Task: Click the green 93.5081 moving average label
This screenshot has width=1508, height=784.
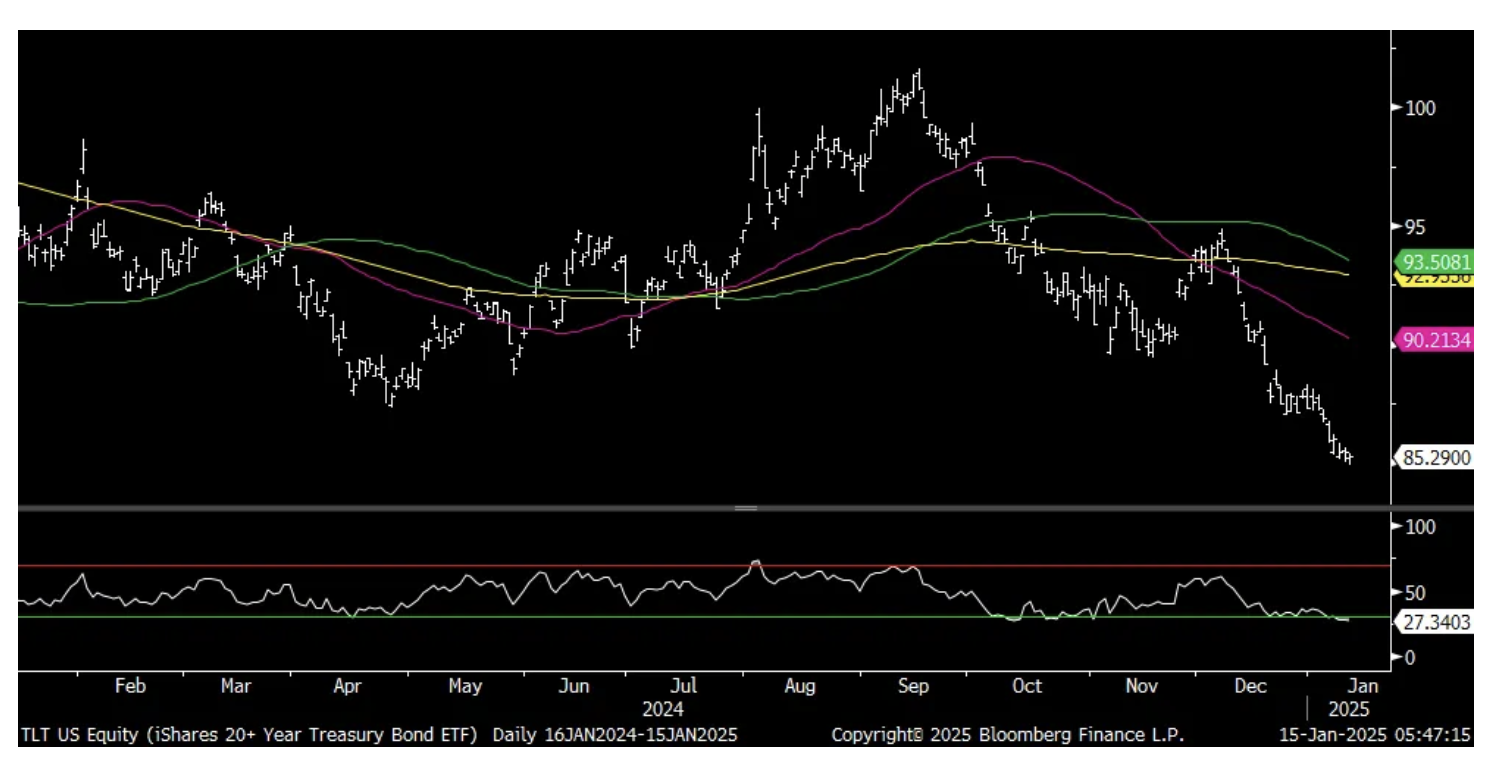Action: click(x=1436, y=263)
